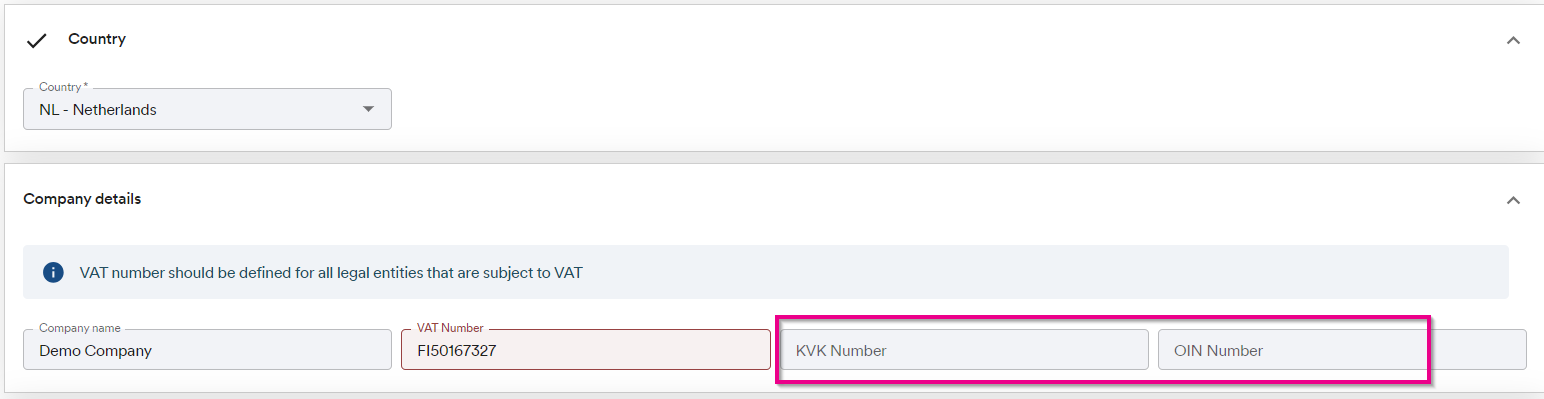
Task: Select the NL - Netherlands combo box
Action: (x=207, y=109)
